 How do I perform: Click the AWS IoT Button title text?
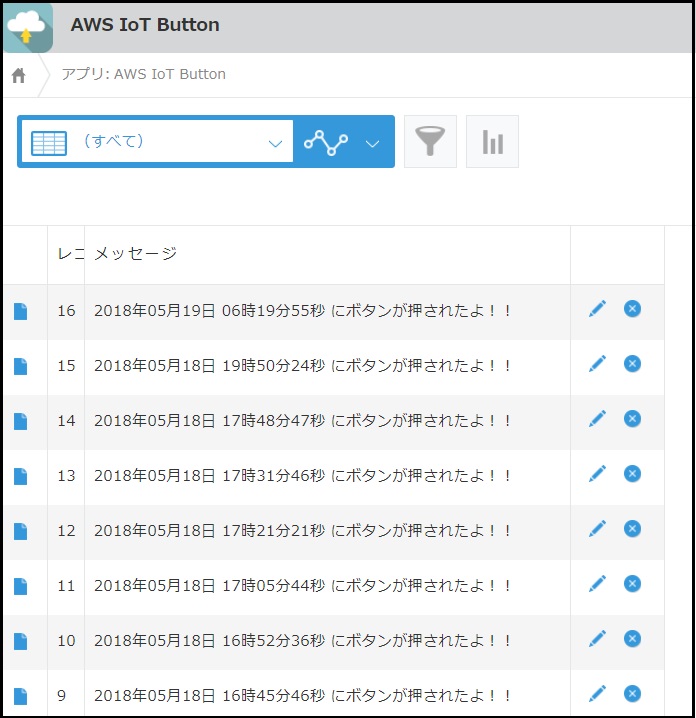(x=145, y=25)
